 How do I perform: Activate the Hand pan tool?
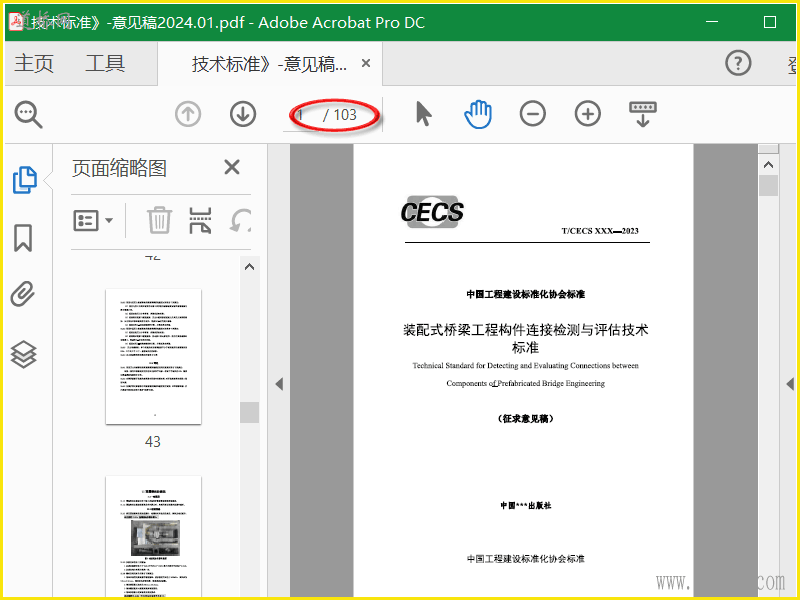point(478,114)
